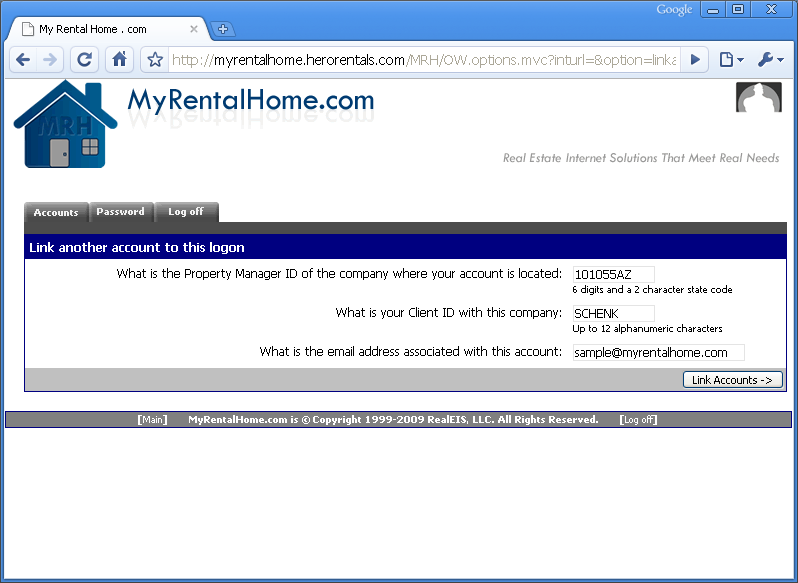The image size is (798, 583).
Task: Focus the Property Manager ID field
Action: pyautogui.click(x=613, y=275)
